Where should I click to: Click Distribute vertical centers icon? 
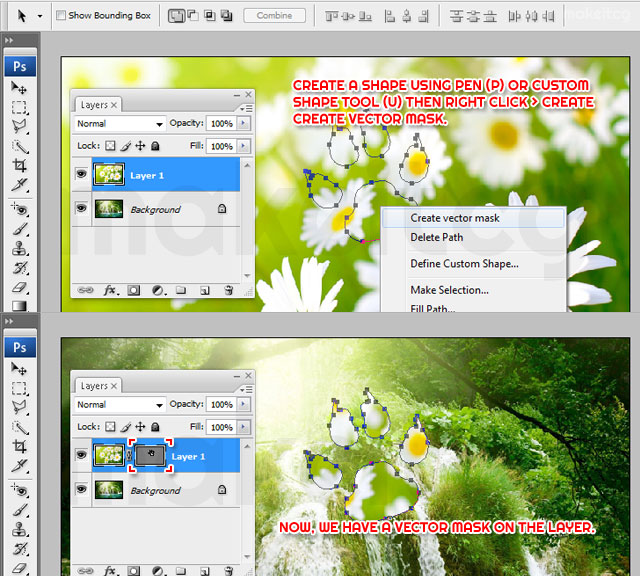tap(473, 16)
